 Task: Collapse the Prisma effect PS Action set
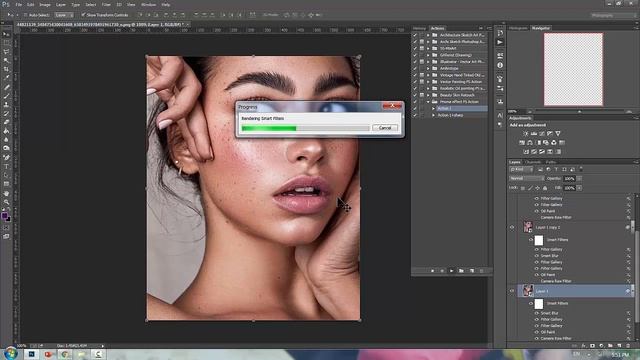click(428, 102)
